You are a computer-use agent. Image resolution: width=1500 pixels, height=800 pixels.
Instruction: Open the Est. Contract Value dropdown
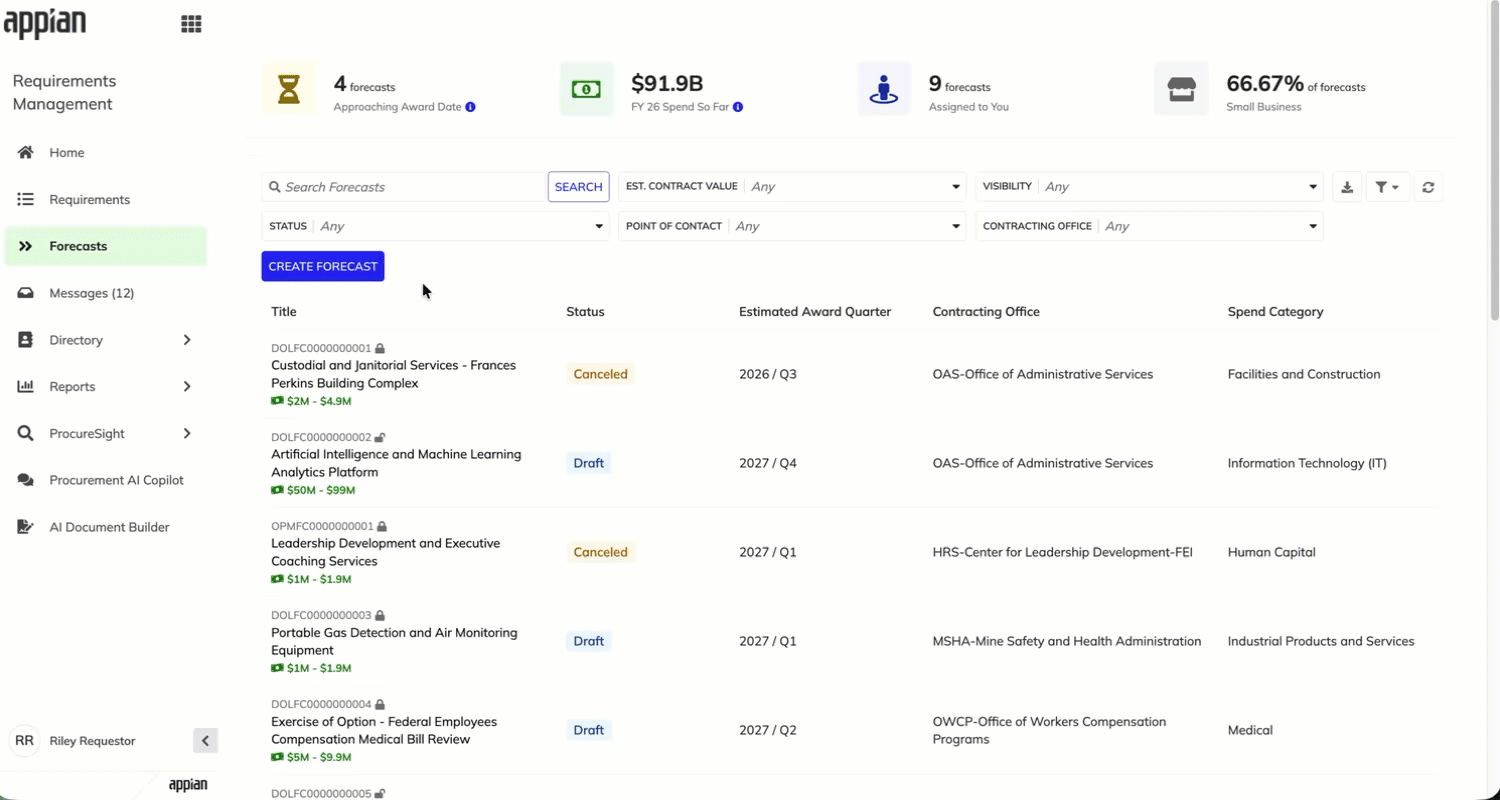click(792, 187)
